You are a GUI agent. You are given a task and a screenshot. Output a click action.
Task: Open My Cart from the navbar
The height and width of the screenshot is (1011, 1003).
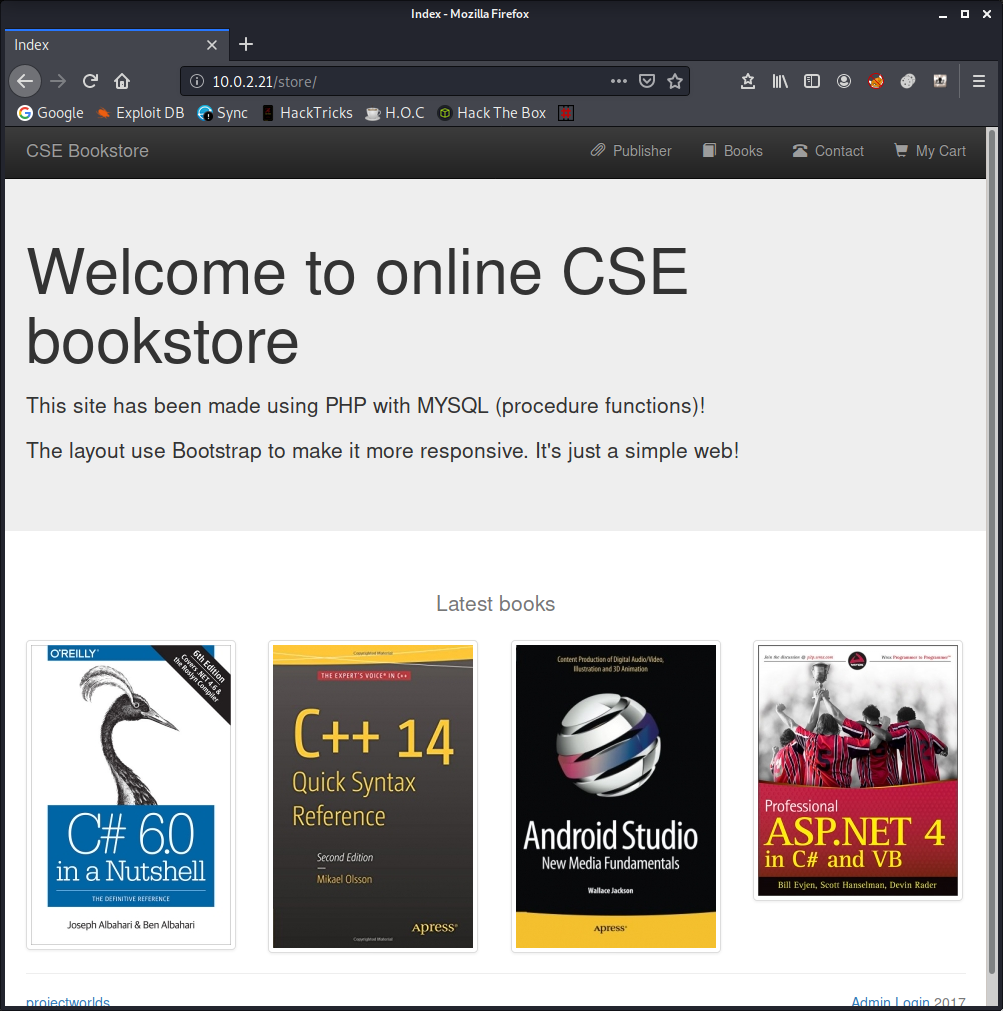click(929, 151)
